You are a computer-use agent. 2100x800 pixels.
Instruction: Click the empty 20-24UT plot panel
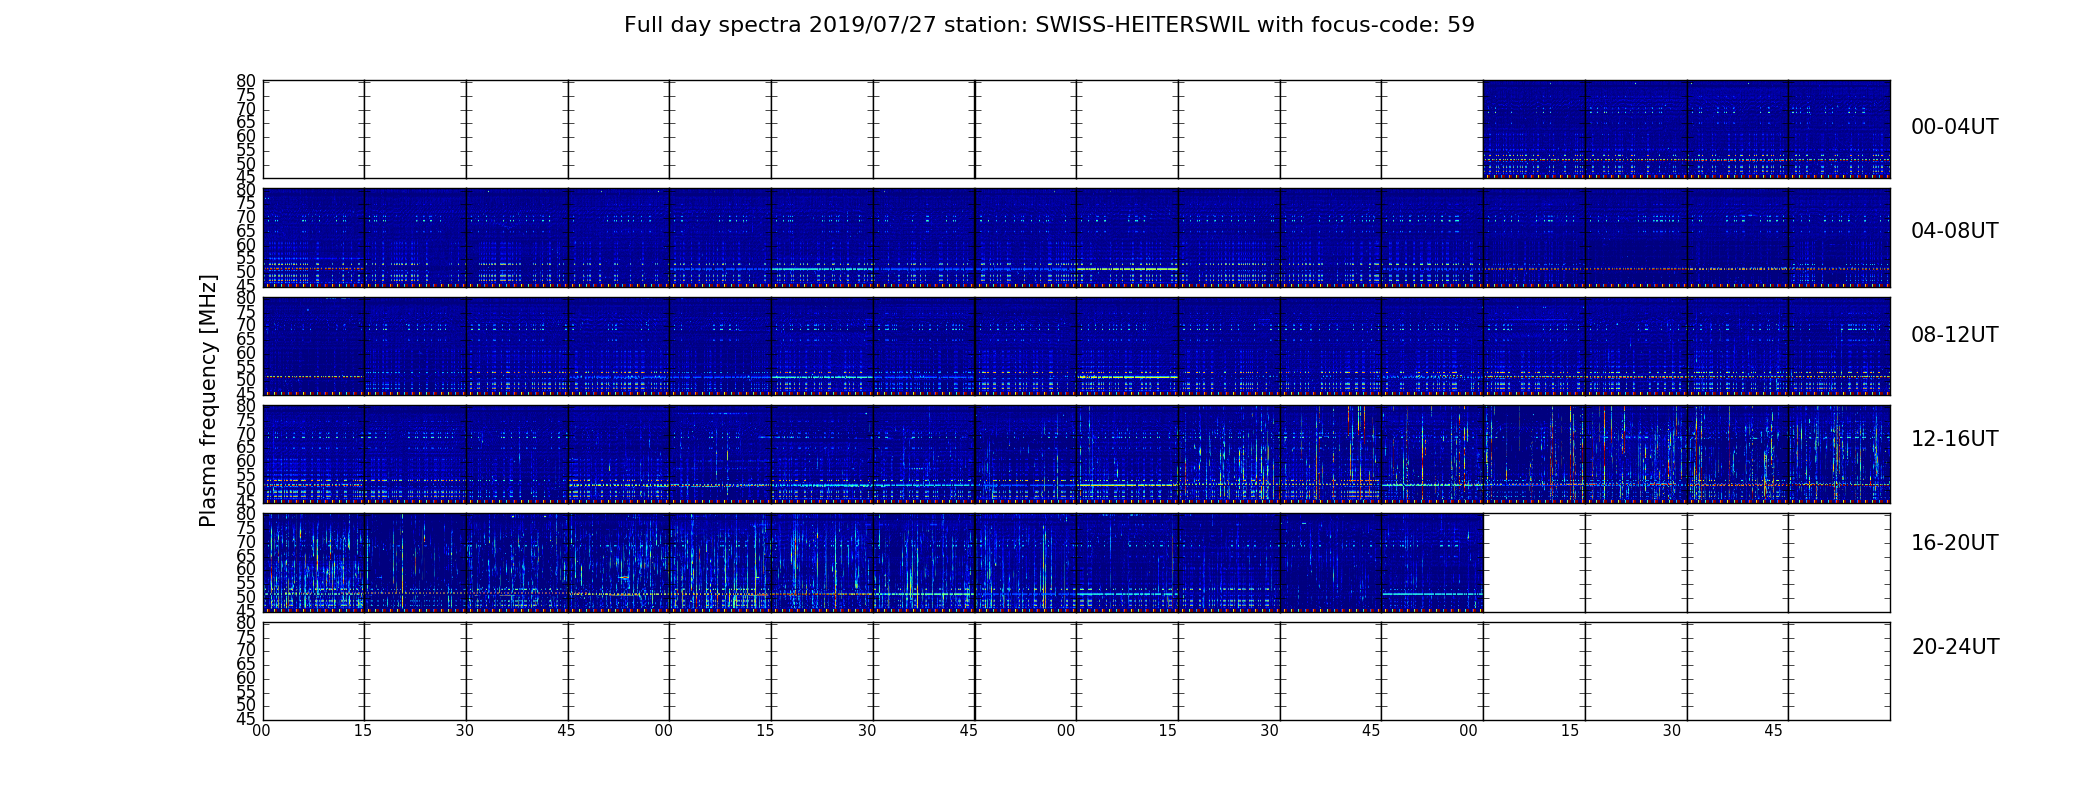[x=1076, y=671]
